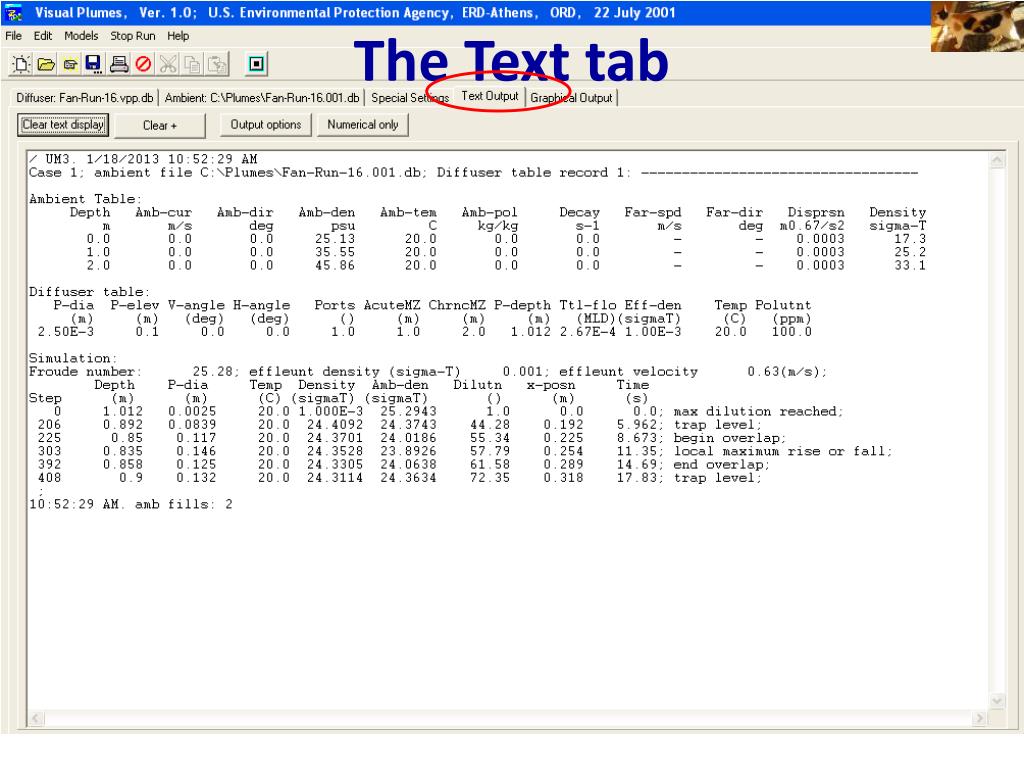The width and height of the screenshot is (1024, 768).
Task: Open the Help menu
Action: click(178, 36)
